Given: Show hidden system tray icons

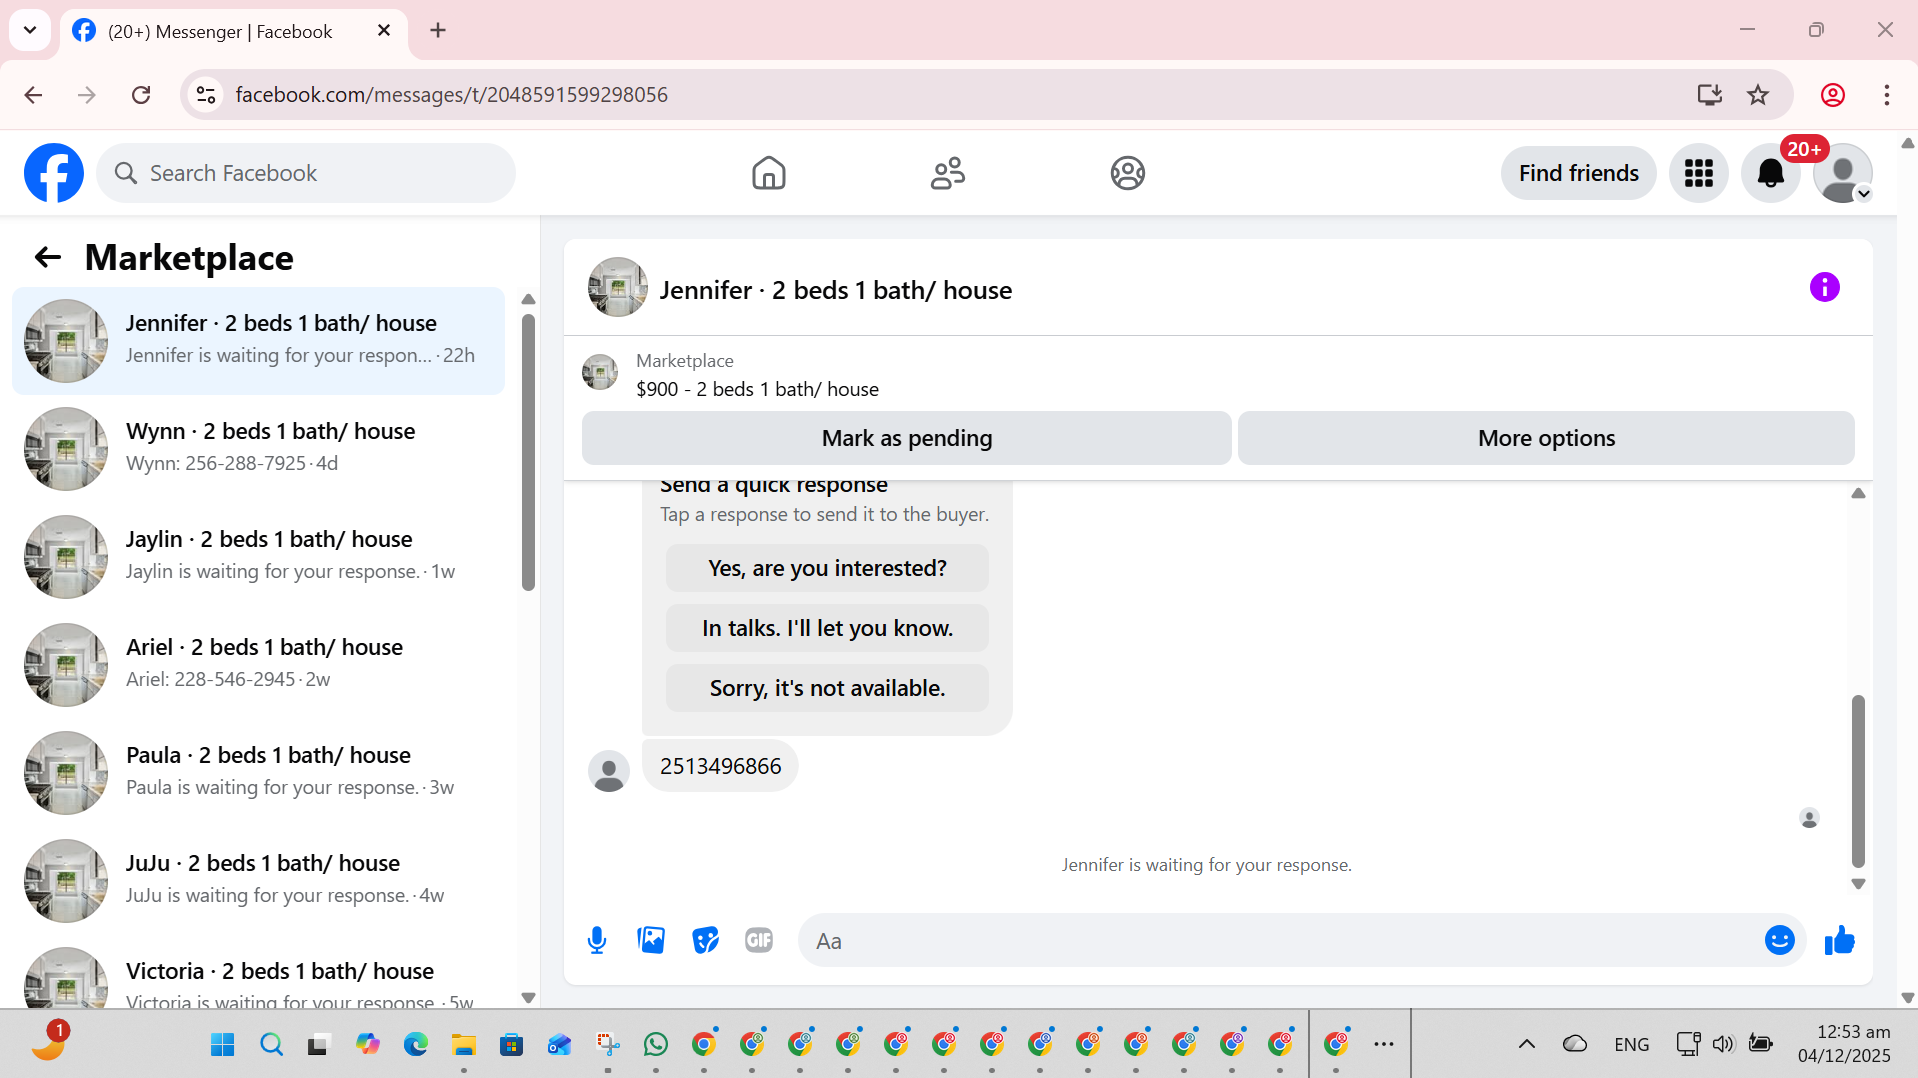Looking at the screenshot, I should 1526,1045.
